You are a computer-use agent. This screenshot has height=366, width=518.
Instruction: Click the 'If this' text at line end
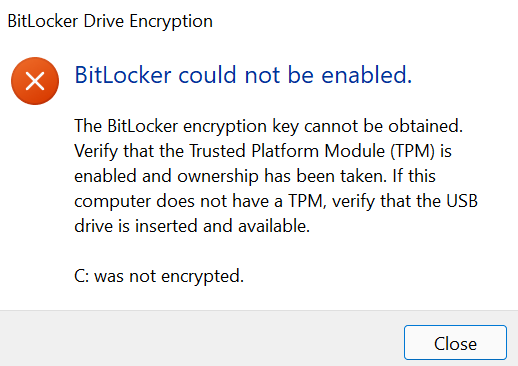click(x=414, y=176)
